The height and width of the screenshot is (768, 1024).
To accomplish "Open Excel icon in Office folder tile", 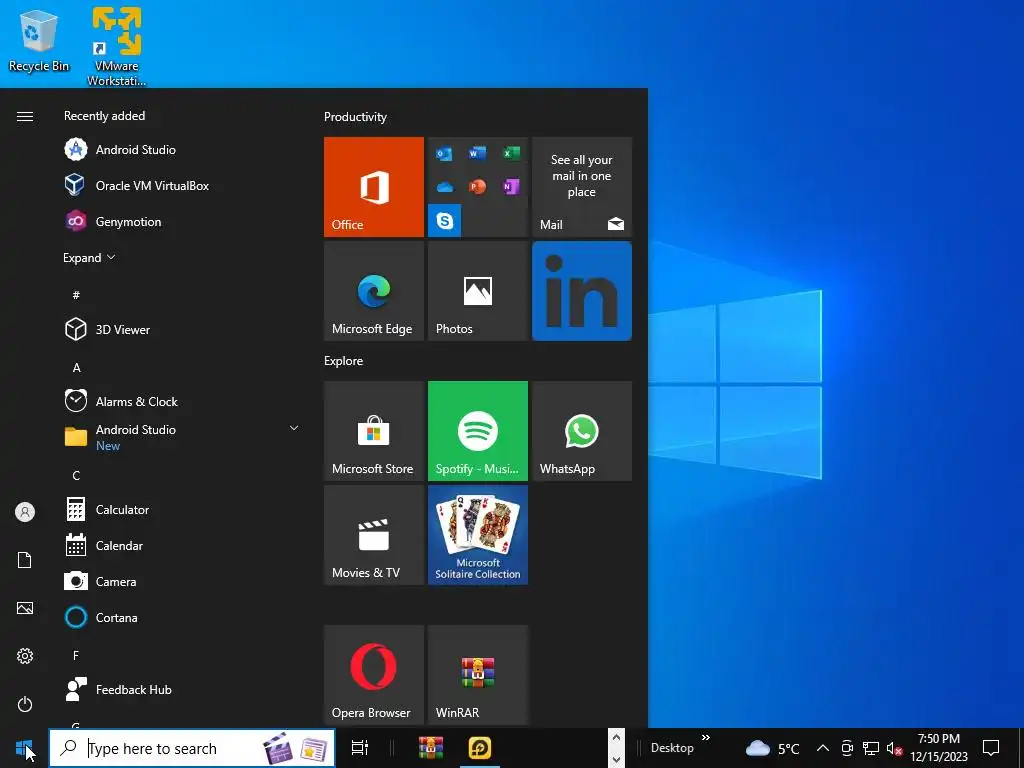I will [x=511, y=153].
